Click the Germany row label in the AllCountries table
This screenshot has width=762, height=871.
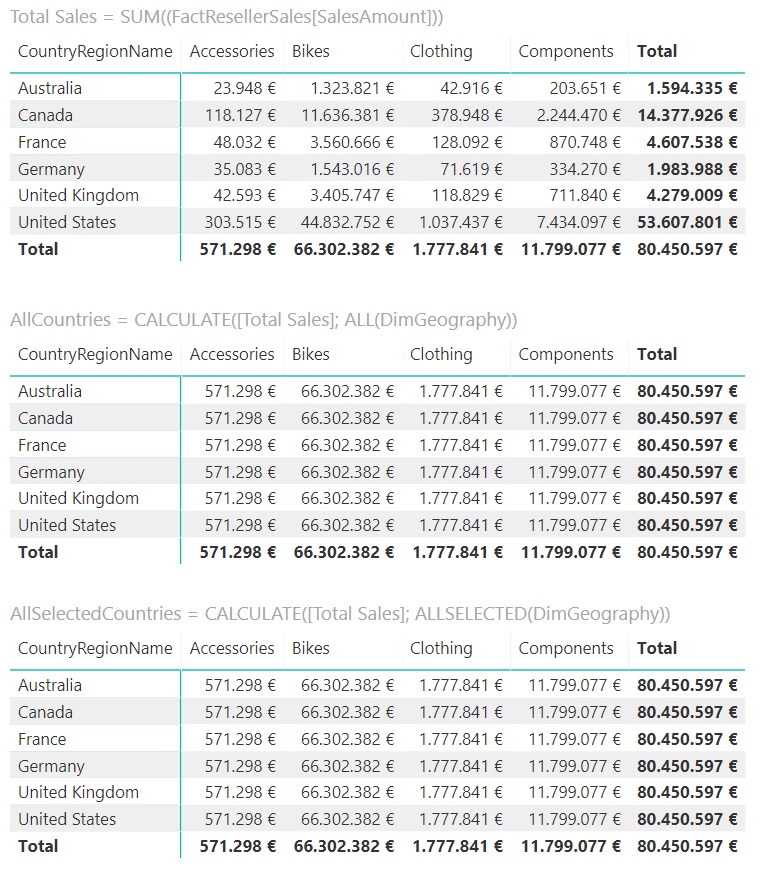pyautogui.click(x=51, y=472)
